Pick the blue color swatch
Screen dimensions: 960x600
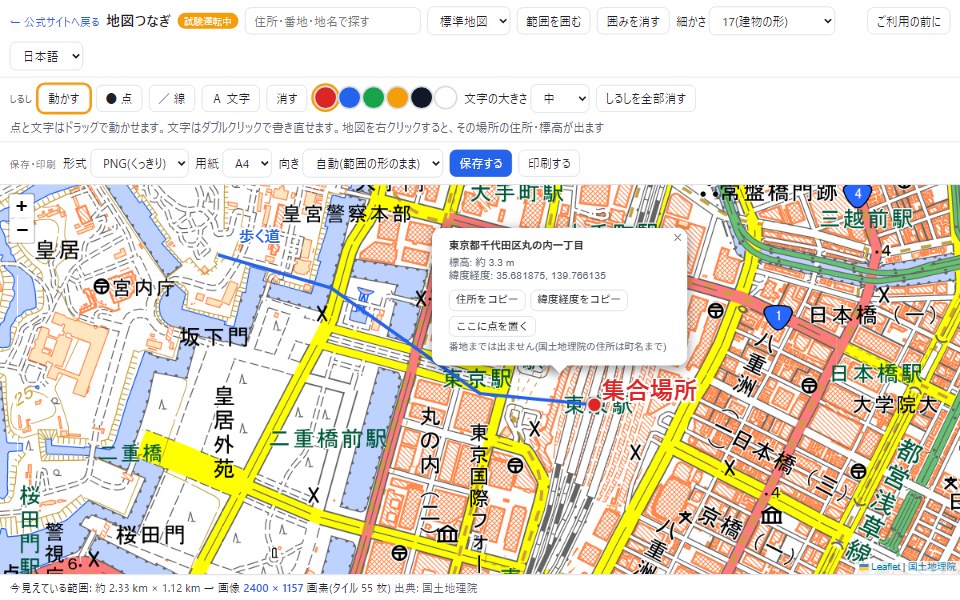349,98
